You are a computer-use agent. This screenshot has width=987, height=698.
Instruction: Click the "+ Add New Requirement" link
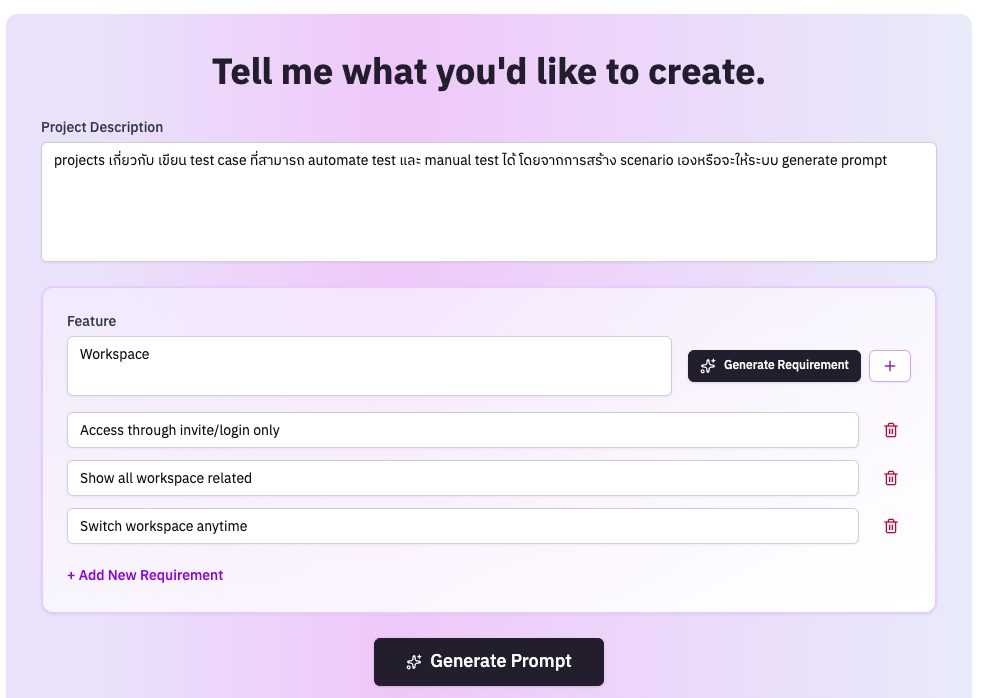145,575
